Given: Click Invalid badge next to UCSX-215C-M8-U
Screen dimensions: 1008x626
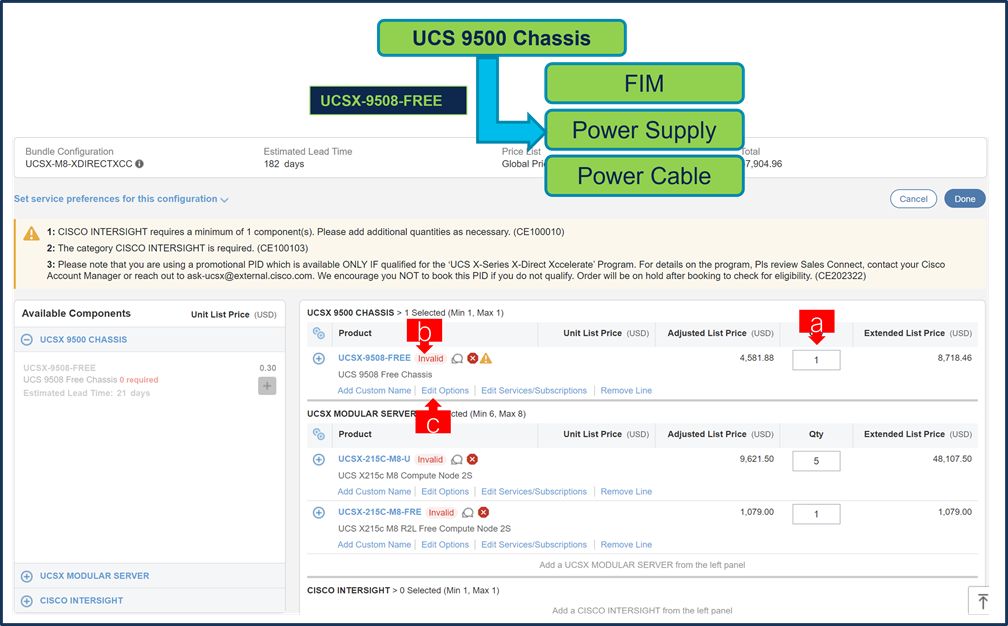Looking at the screenshot, I should coord(430,460).
